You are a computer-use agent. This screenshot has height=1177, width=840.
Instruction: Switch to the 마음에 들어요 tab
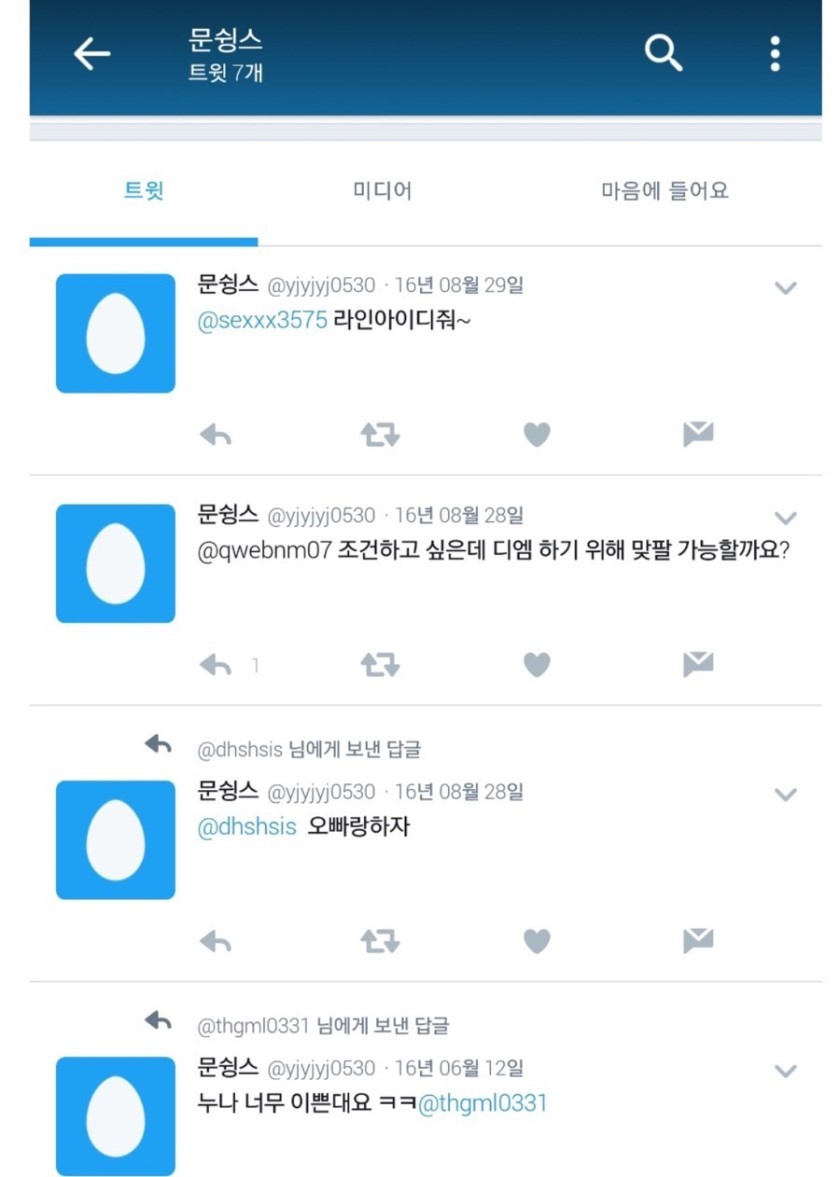[664, 191]
